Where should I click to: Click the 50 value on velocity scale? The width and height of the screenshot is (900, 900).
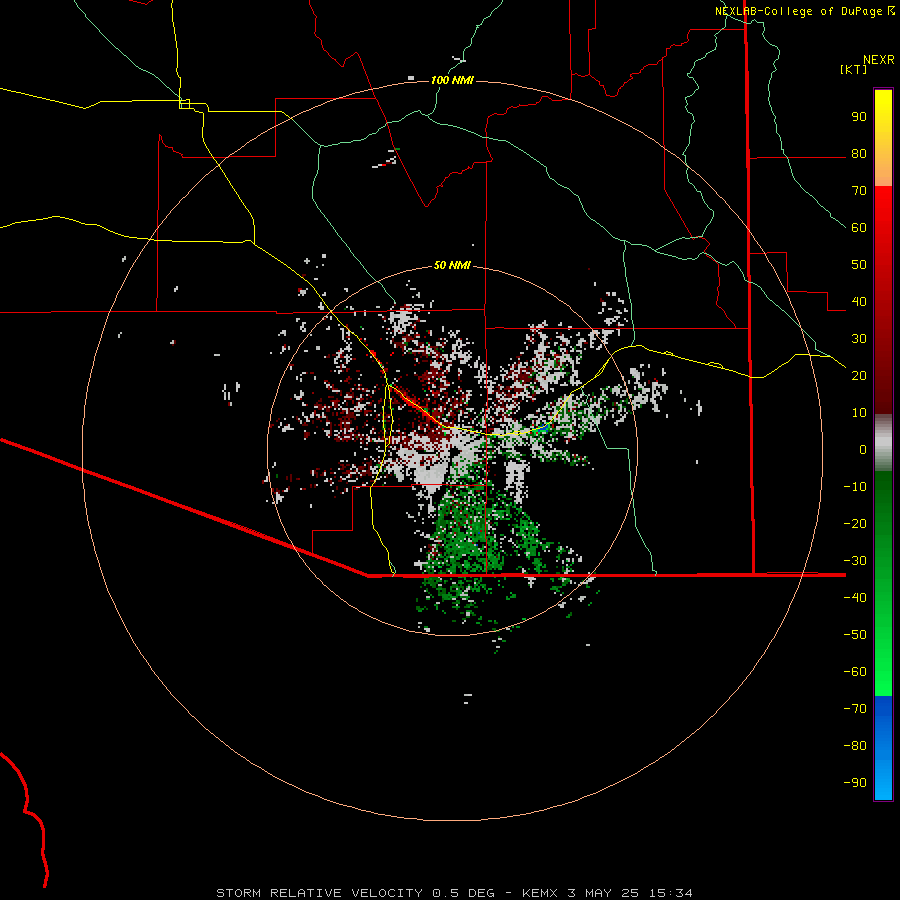coord(859,265)
